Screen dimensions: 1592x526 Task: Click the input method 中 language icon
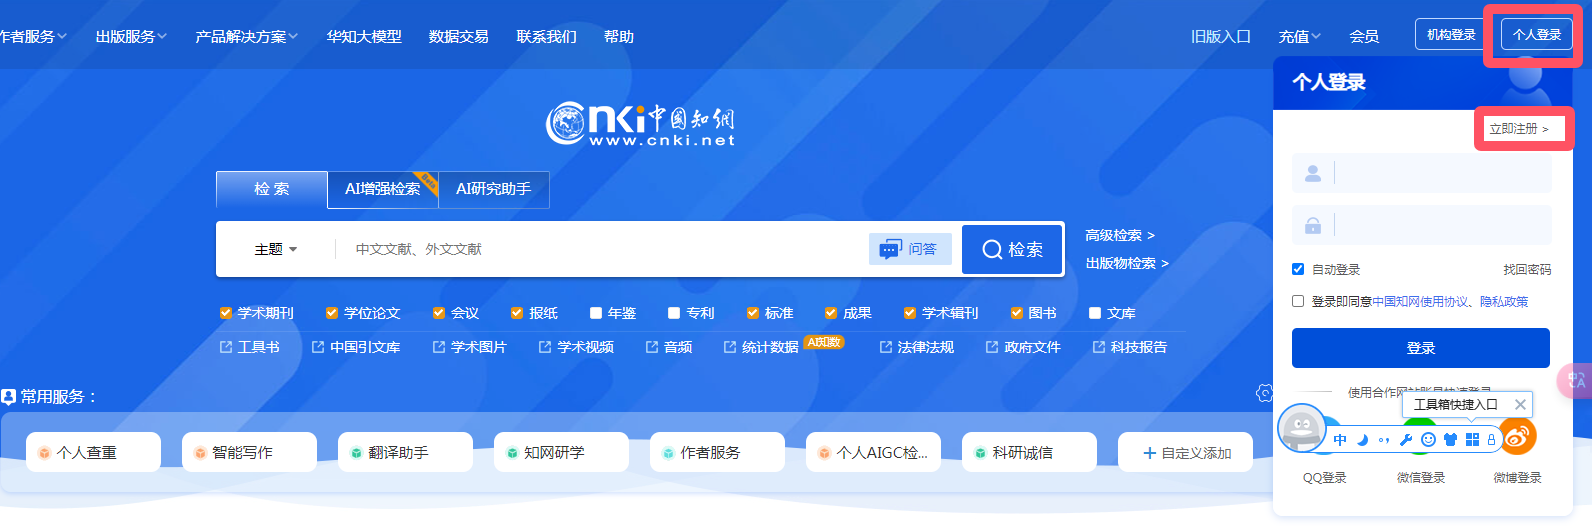coord(1340,440)
